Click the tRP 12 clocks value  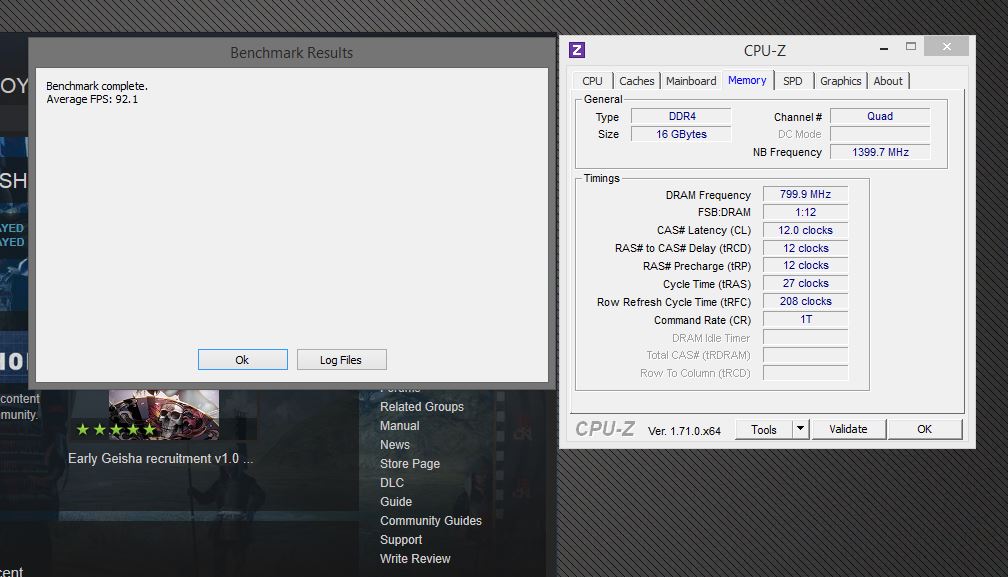point(806,265)
